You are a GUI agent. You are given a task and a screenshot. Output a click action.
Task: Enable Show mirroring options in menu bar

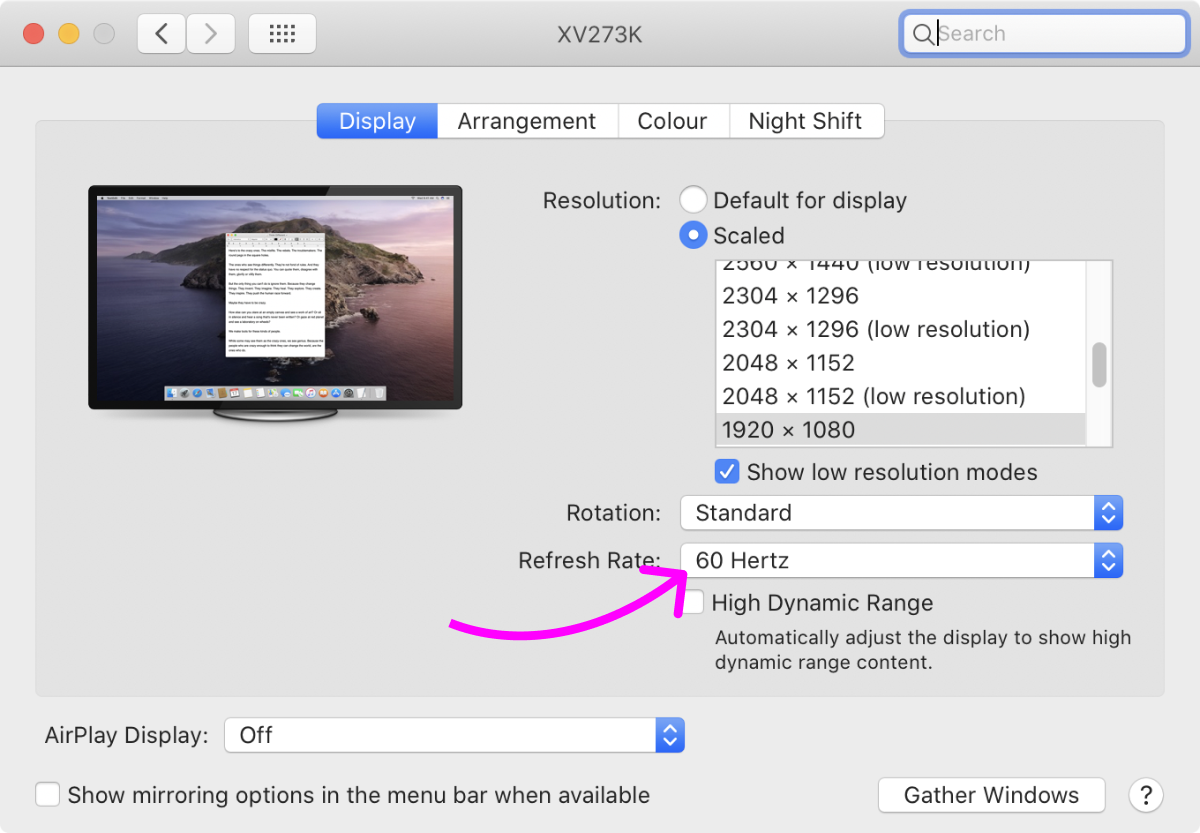48,795
